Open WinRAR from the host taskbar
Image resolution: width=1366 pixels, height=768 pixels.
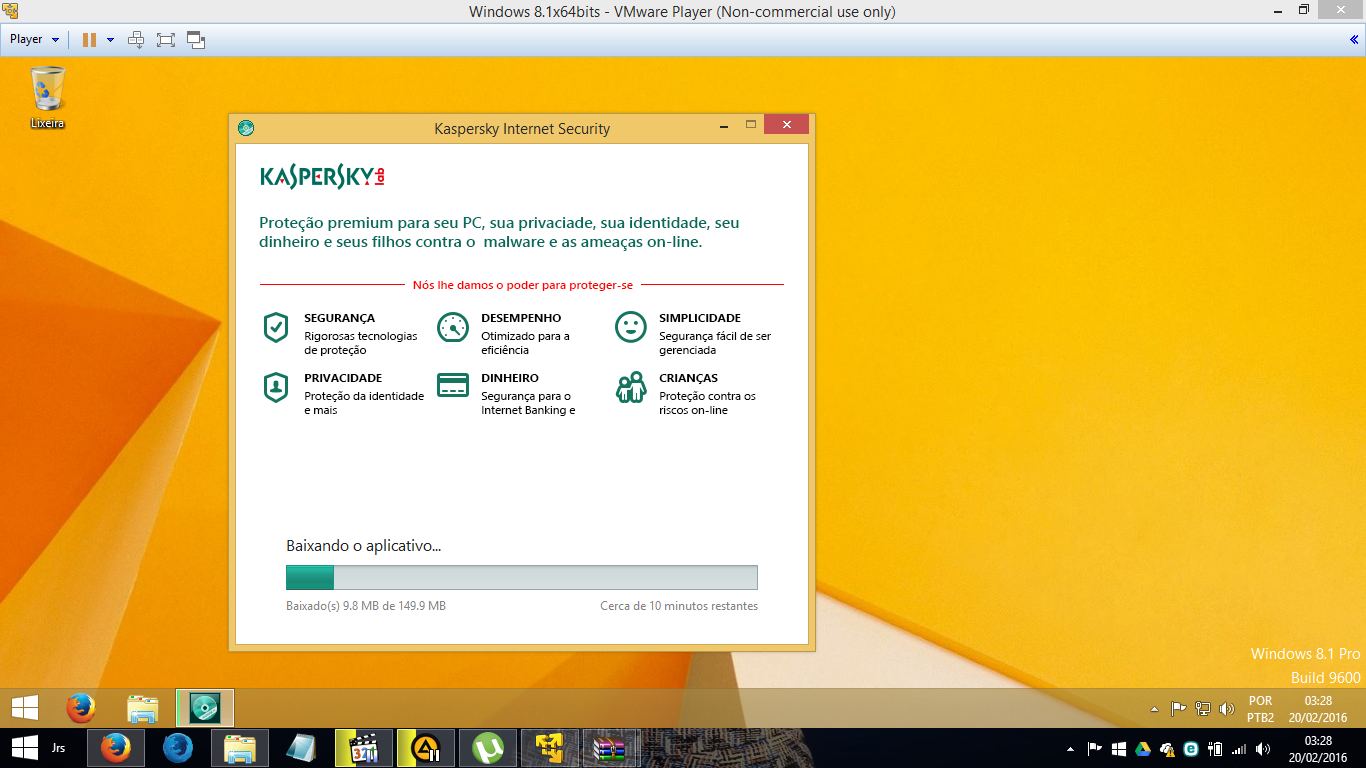(x=610, y=748)
